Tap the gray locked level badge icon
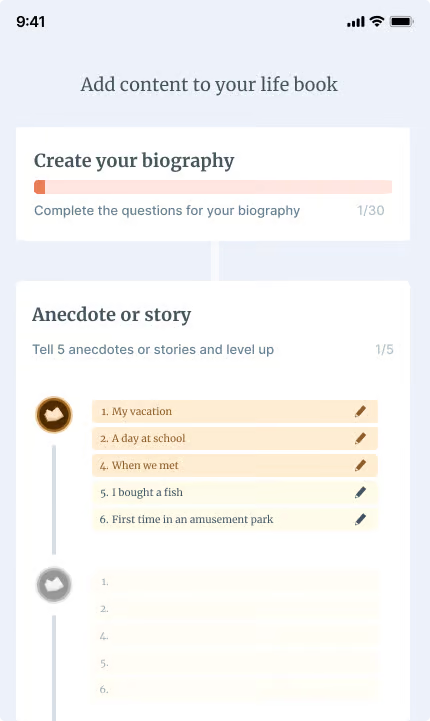This screenshot has height=721, width=430. [54, 585]
